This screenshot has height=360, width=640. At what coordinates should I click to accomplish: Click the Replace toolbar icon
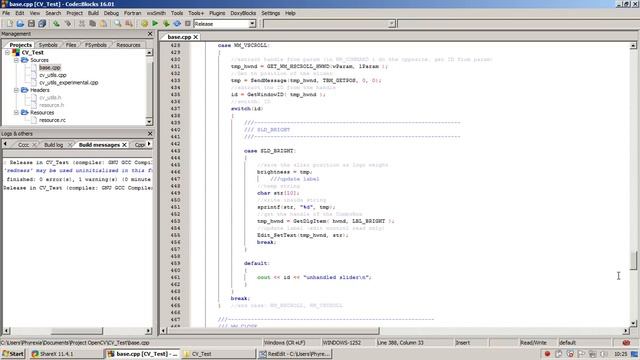tap(129, 24)
